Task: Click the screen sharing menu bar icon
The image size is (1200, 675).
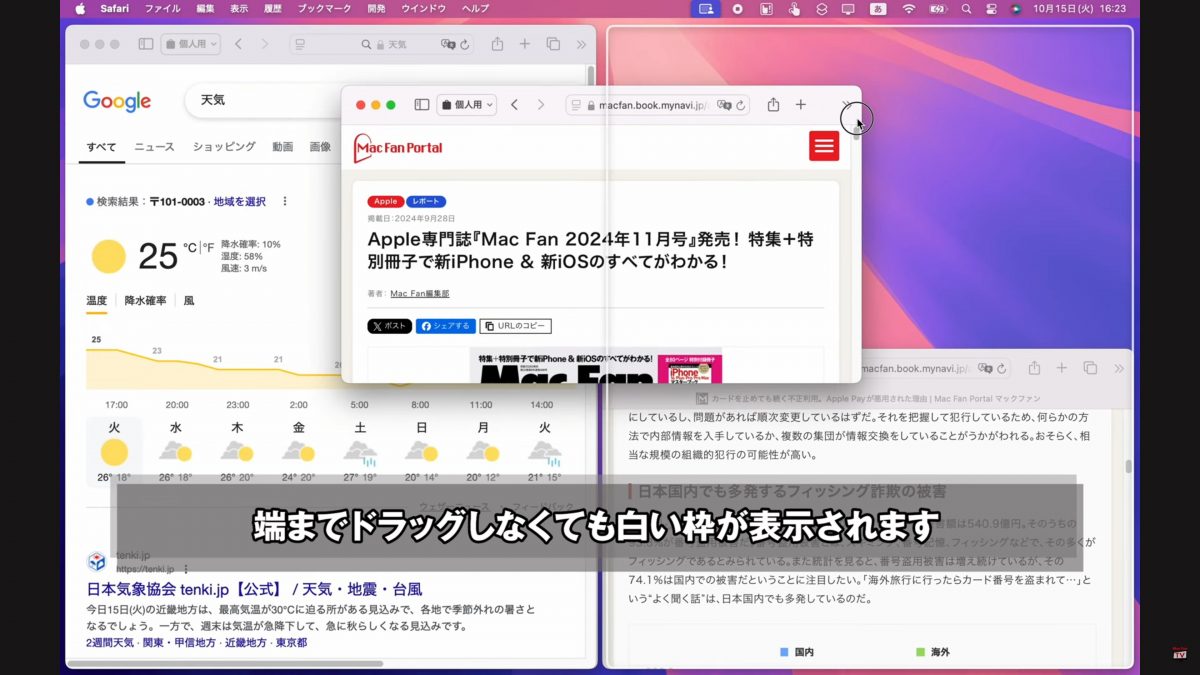Action: pos(706,8)
